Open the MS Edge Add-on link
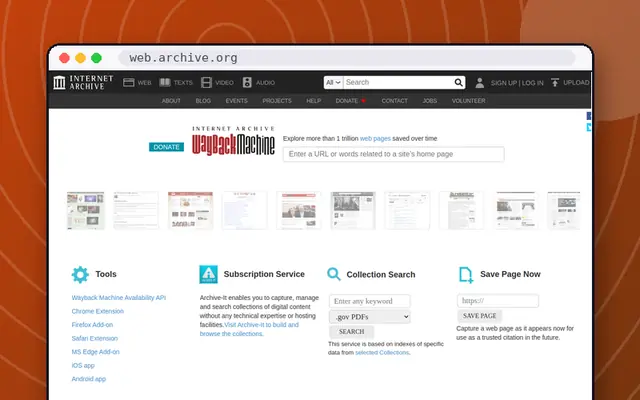Image resolution: width=640 pixels, height=400 pixels. pos(96,351)
